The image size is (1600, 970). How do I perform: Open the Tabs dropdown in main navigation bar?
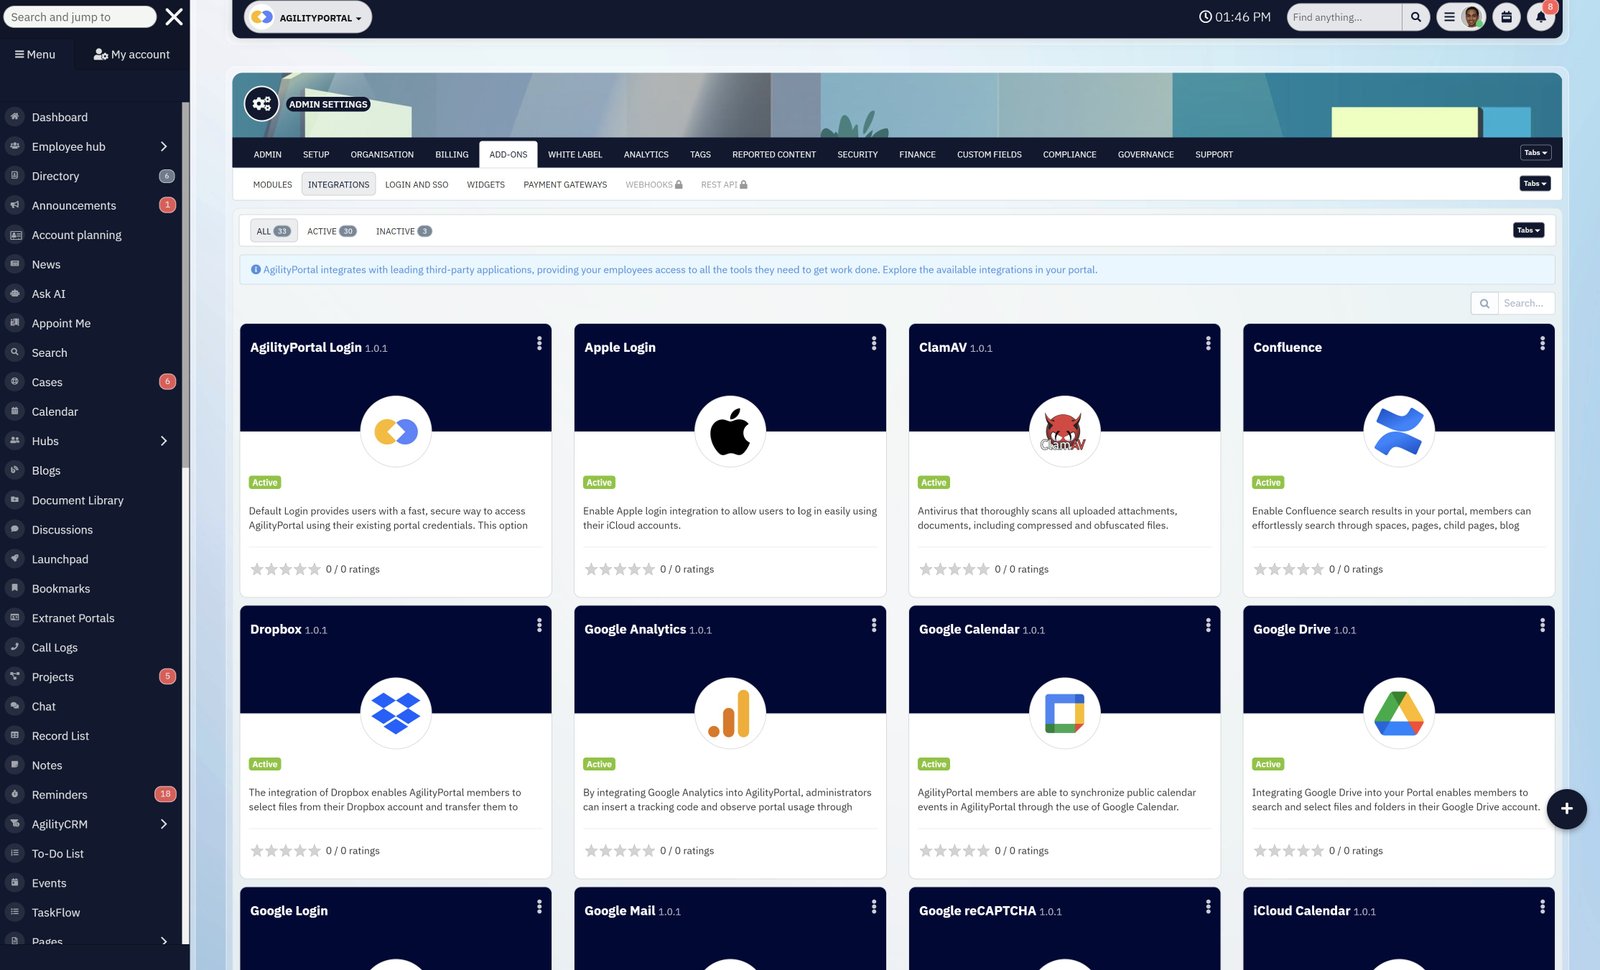click(1535, 153)
